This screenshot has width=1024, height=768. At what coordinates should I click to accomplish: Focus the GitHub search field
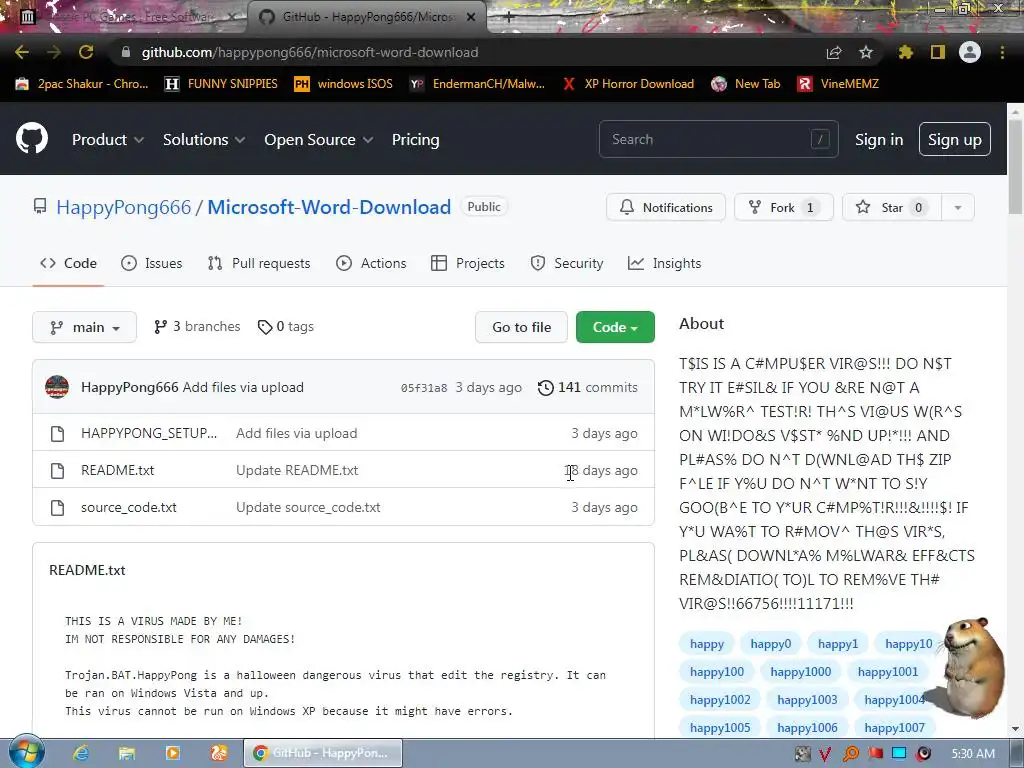718,139
